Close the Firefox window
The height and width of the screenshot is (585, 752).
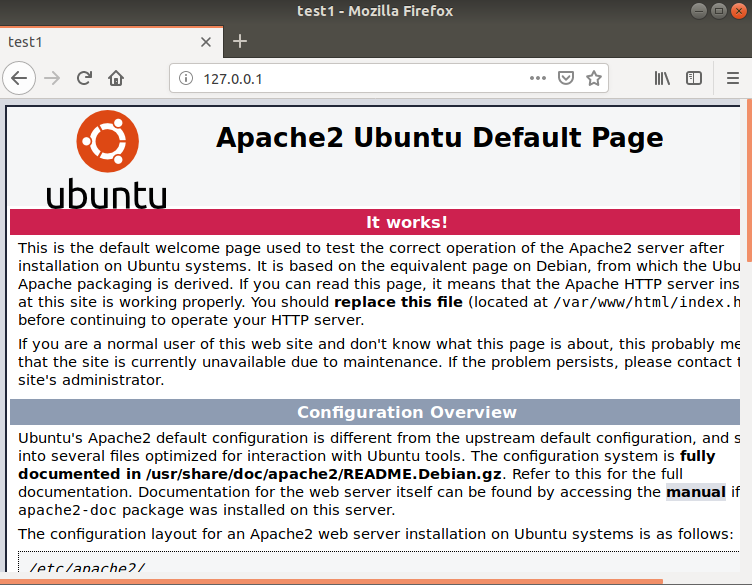pyautogui.click(x=739, y=11)
